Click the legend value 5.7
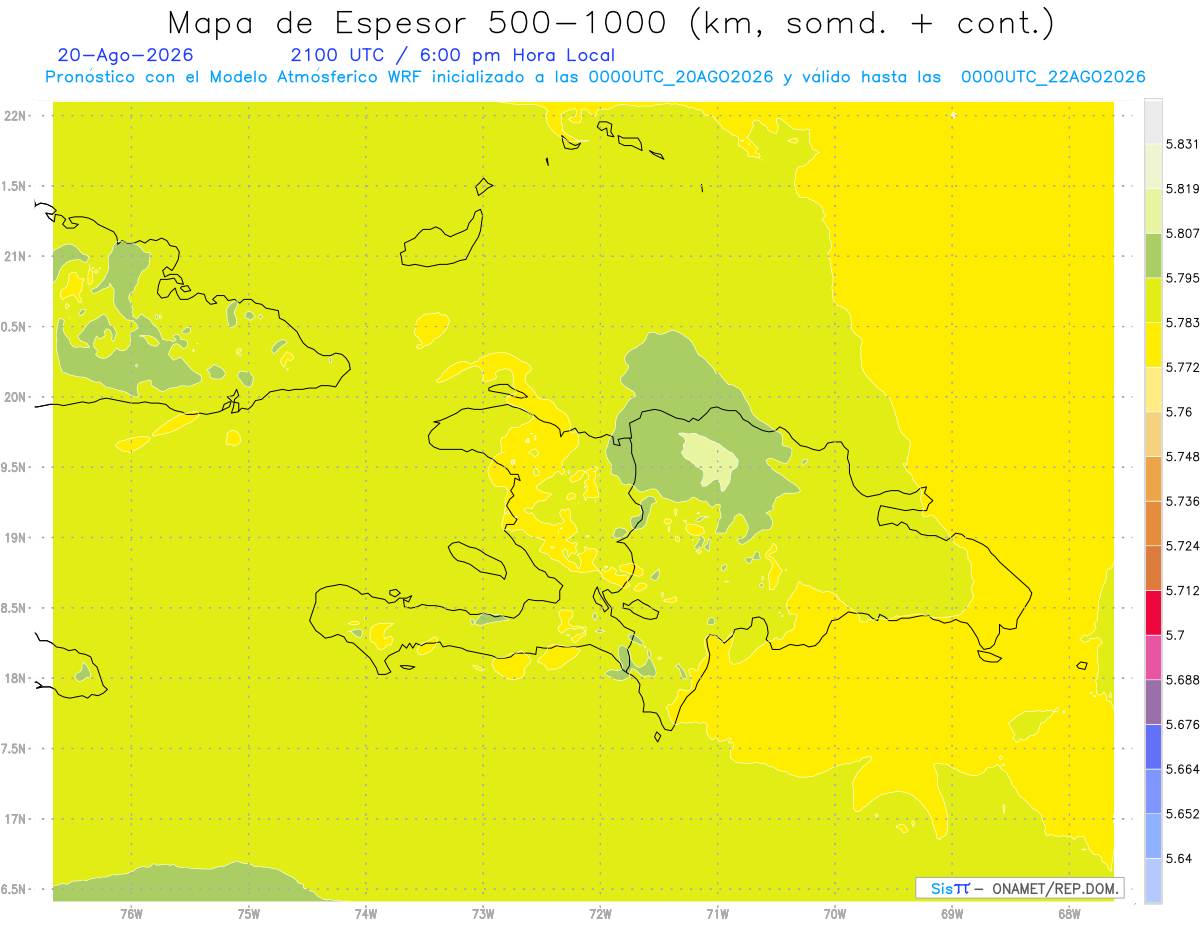Viewport: 1200px width, 927px height. [1175, 635]
